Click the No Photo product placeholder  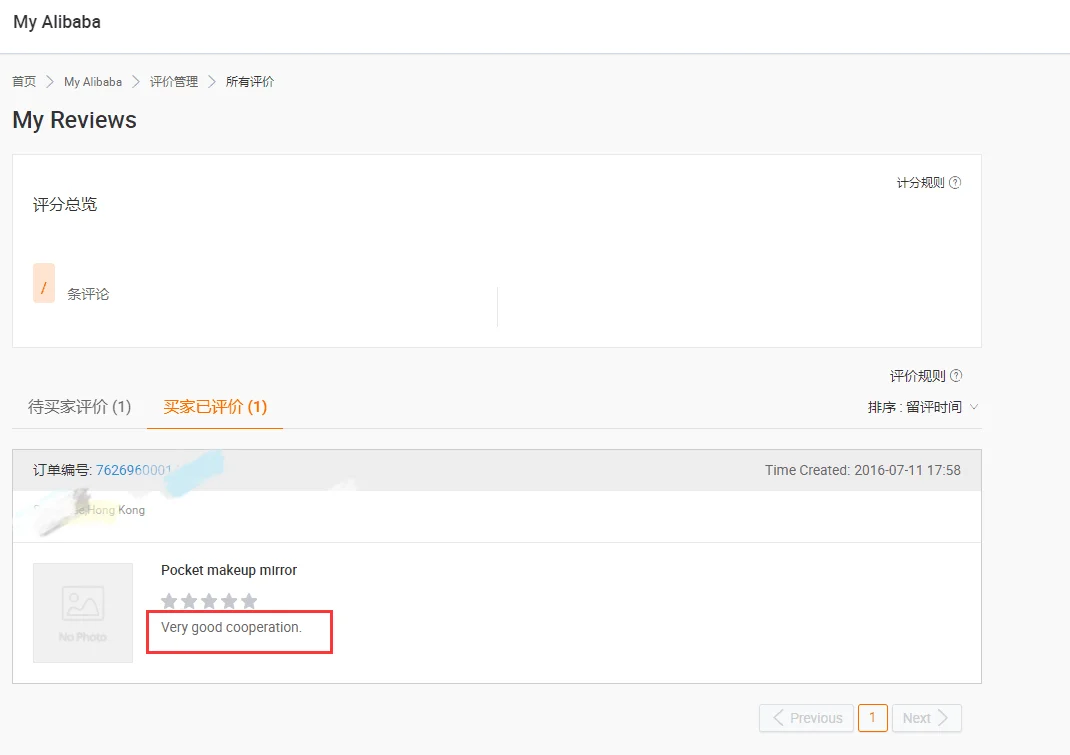83,612
